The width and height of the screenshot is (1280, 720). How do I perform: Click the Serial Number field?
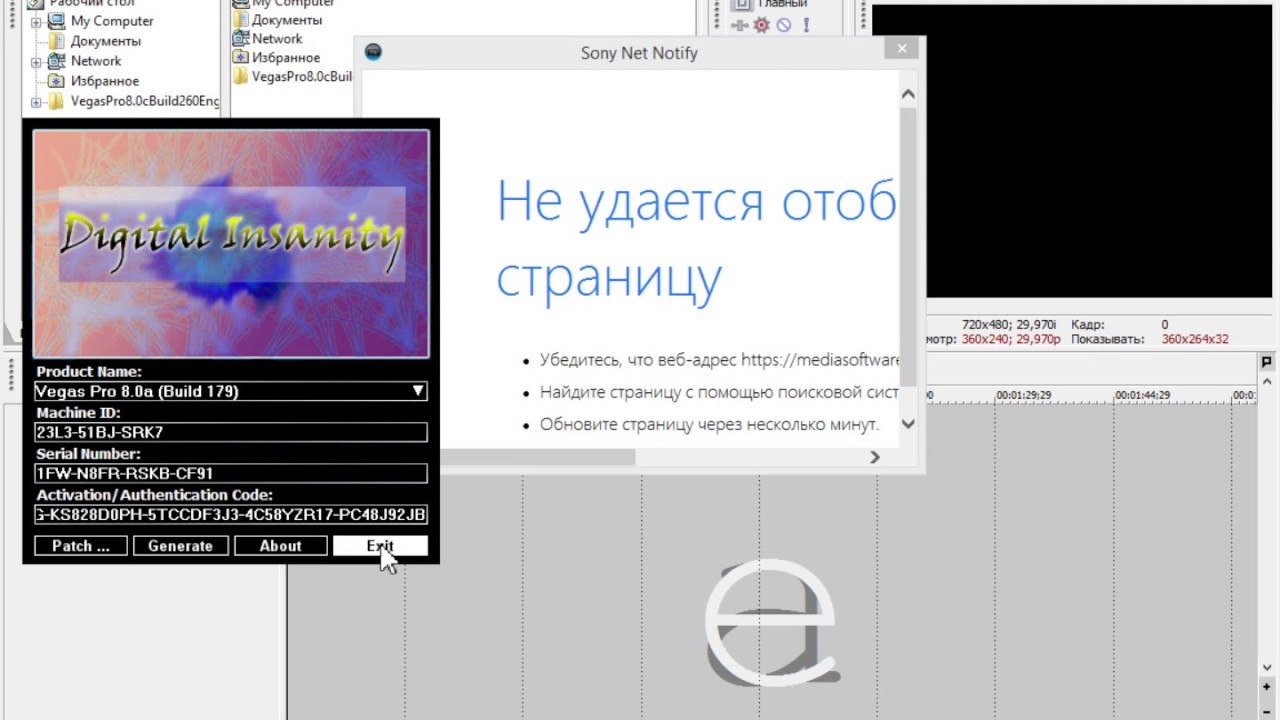tap(231, 474)
